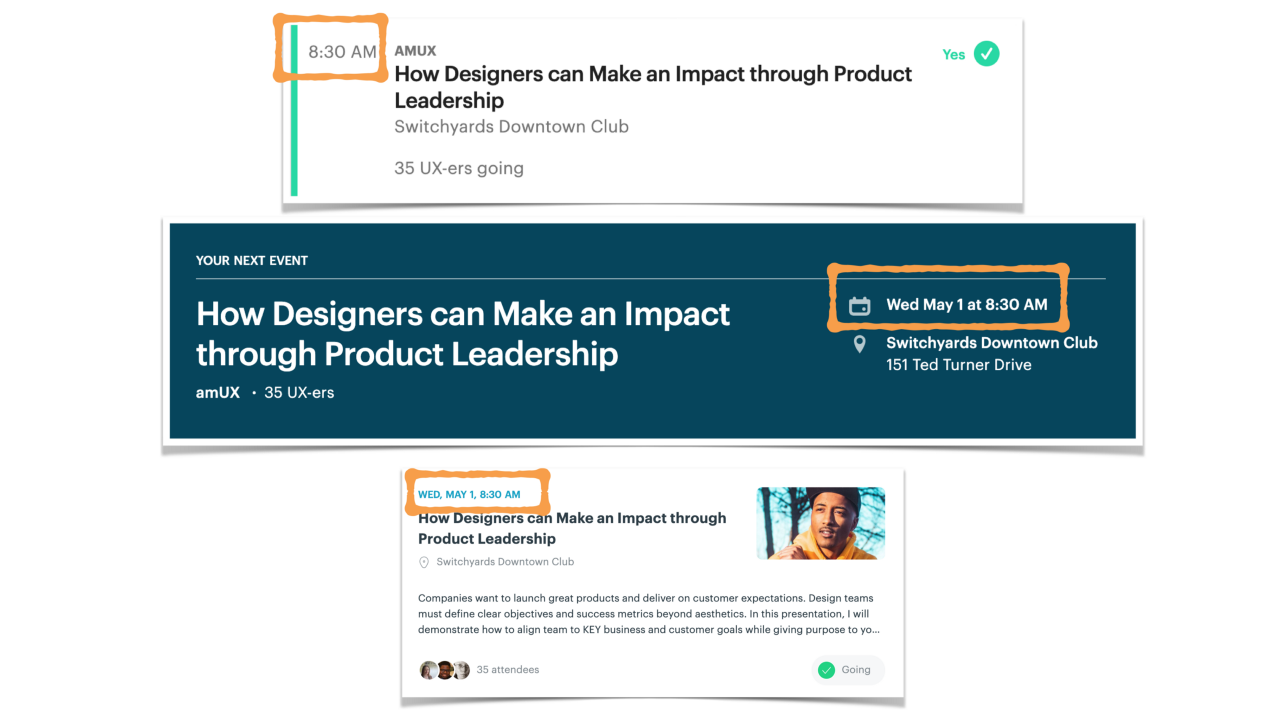Click the calendar icon in the dark banner
The image size is (1273, 712).
859,306
